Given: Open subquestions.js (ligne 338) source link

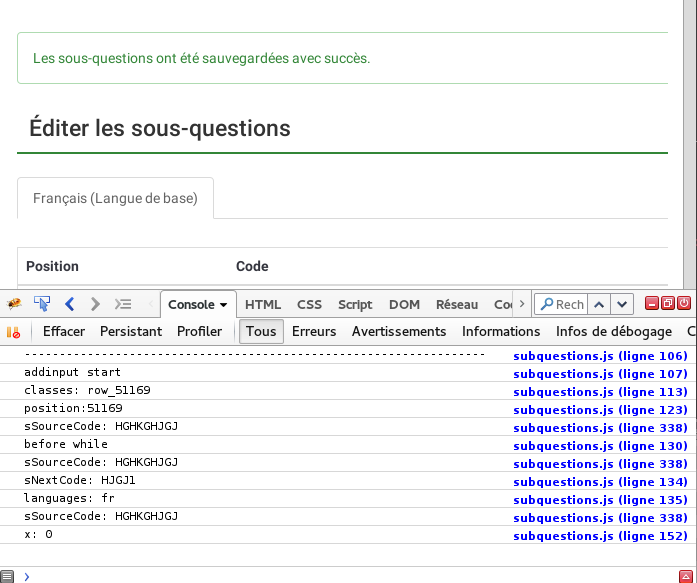Looking at the screenshot, I should [x=600, y=426].
